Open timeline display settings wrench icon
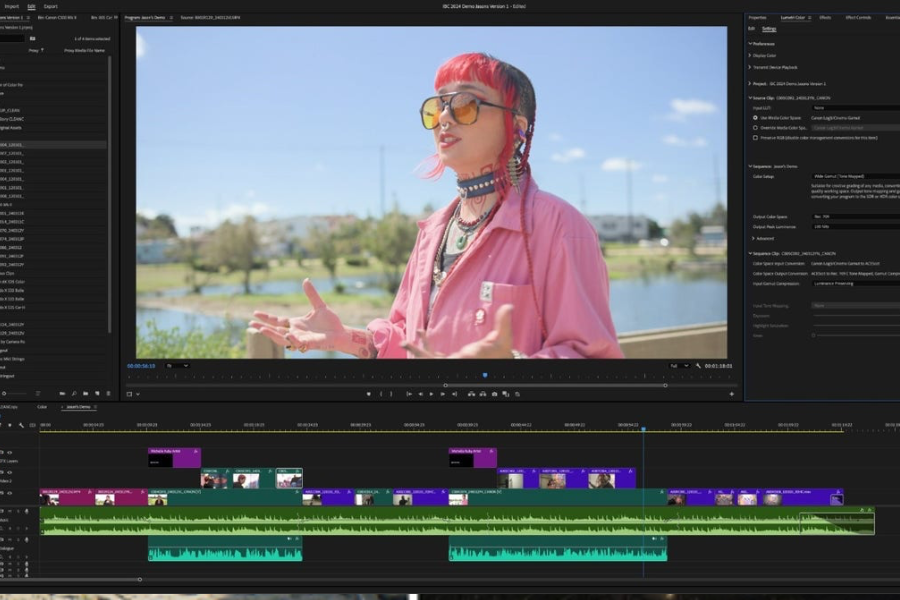Screen dimensions: 900x600 click(21, 425)
